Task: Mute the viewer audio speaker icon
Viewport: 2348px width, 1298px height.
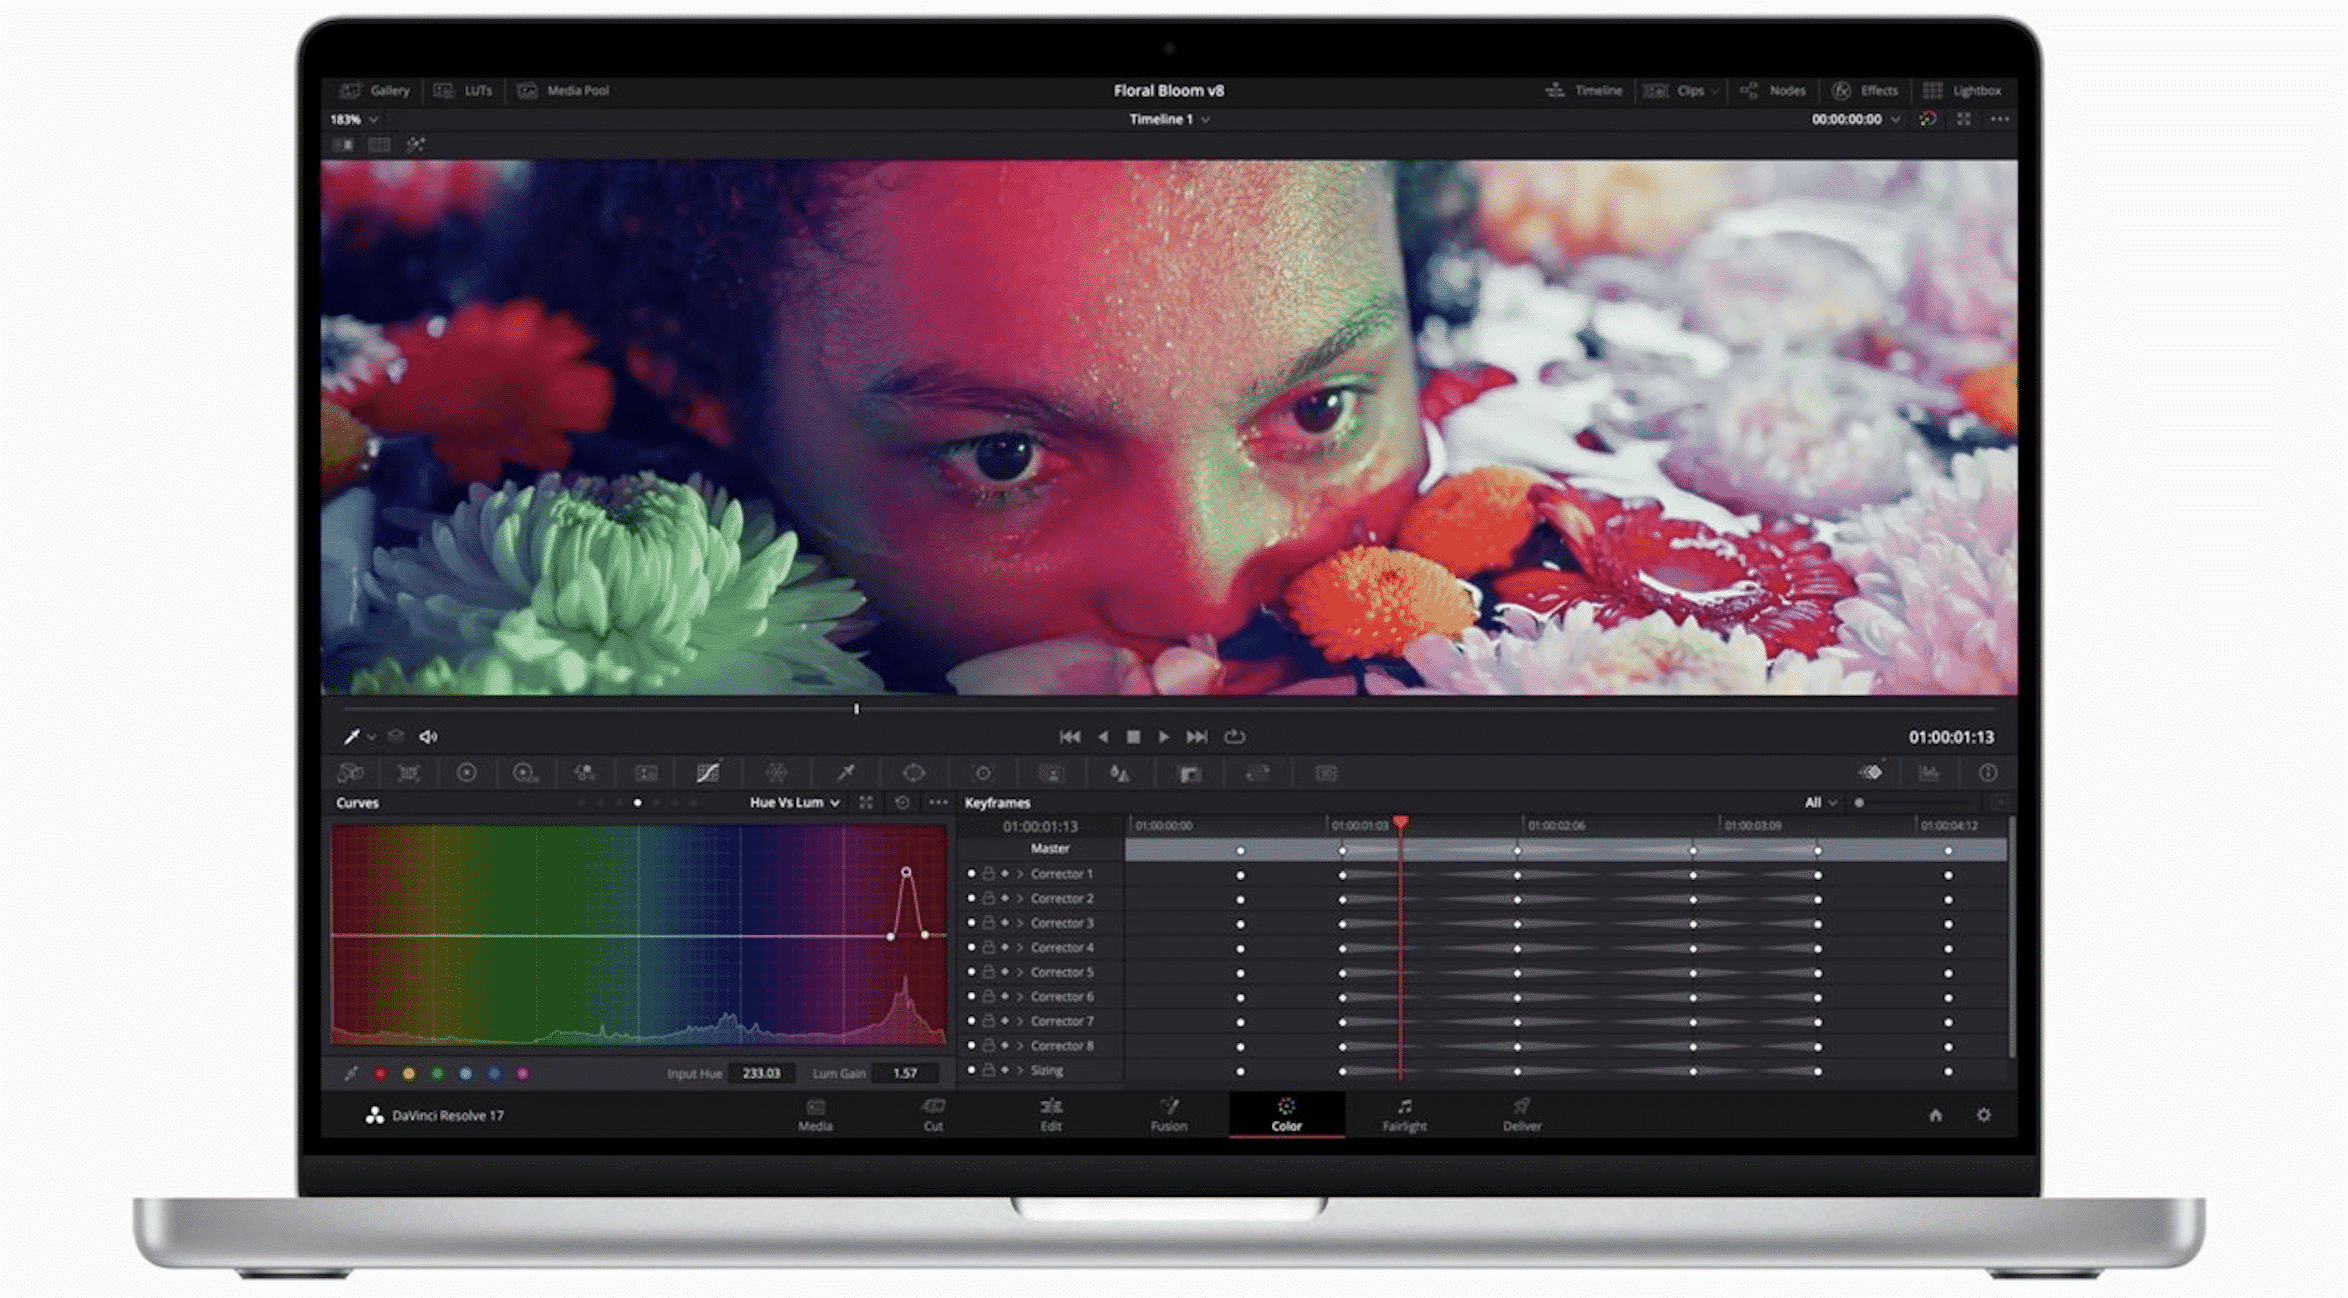Action: tap(428, 737)
